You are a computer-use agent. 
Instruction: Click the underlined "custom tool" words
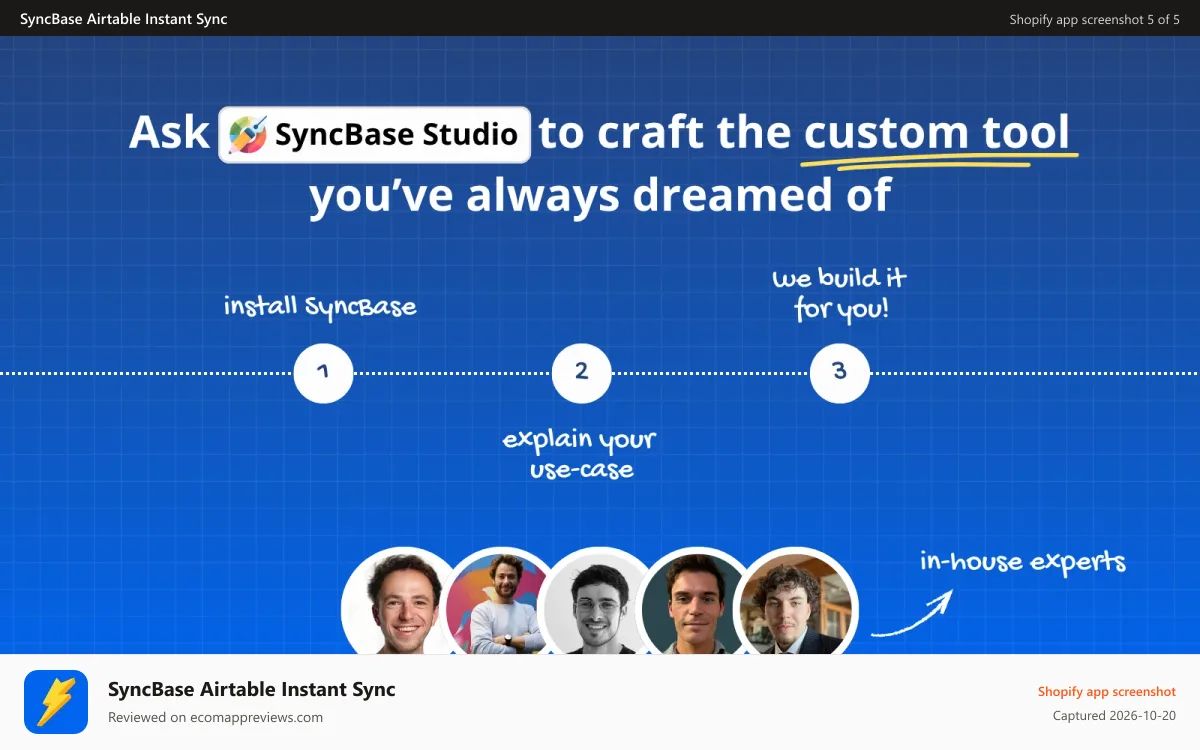pos(938,133)
